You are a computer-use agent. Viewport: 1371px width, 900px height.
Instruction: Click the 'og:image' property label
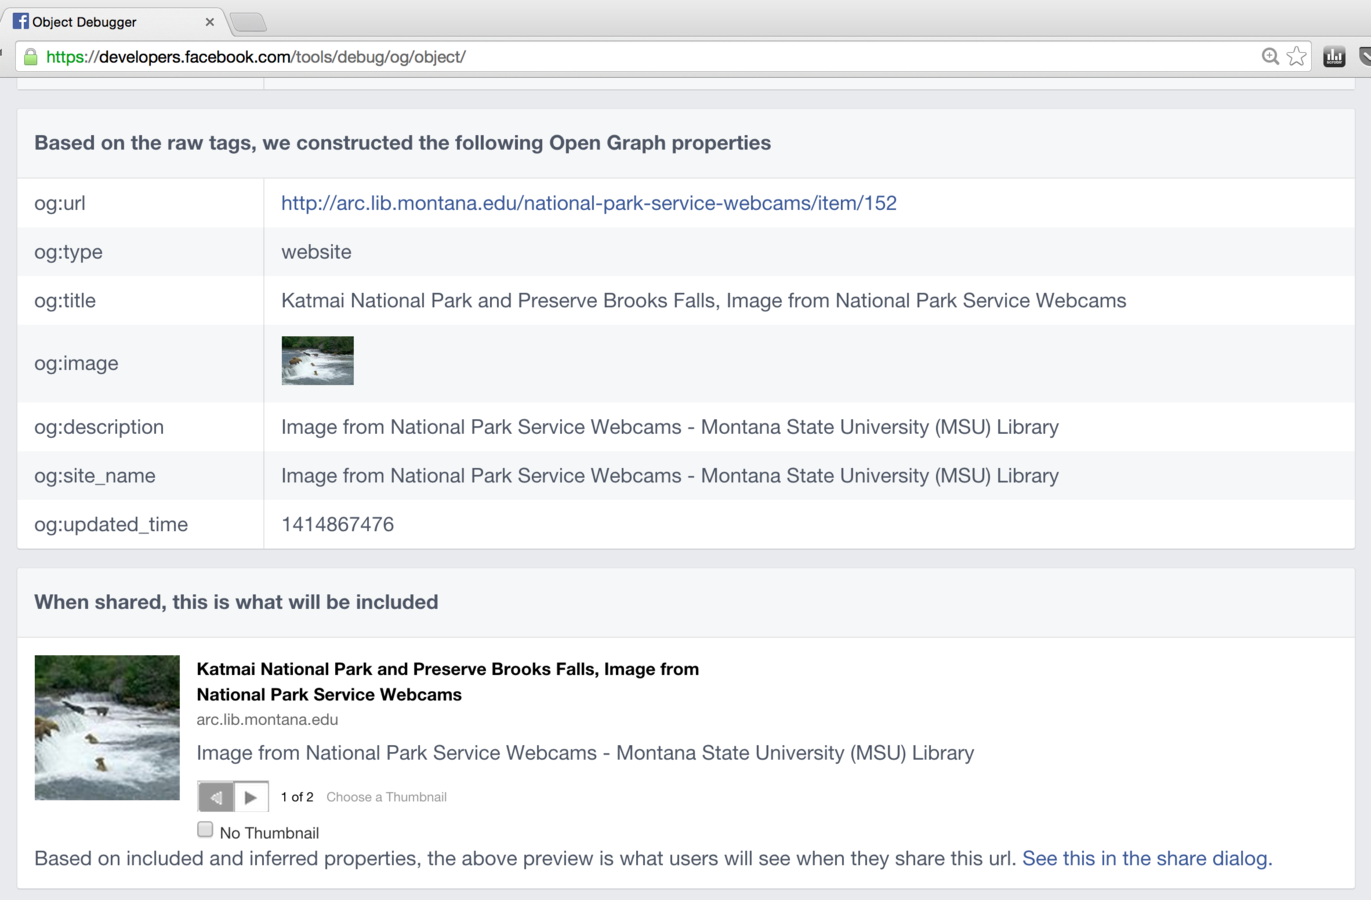coord(76,364)
